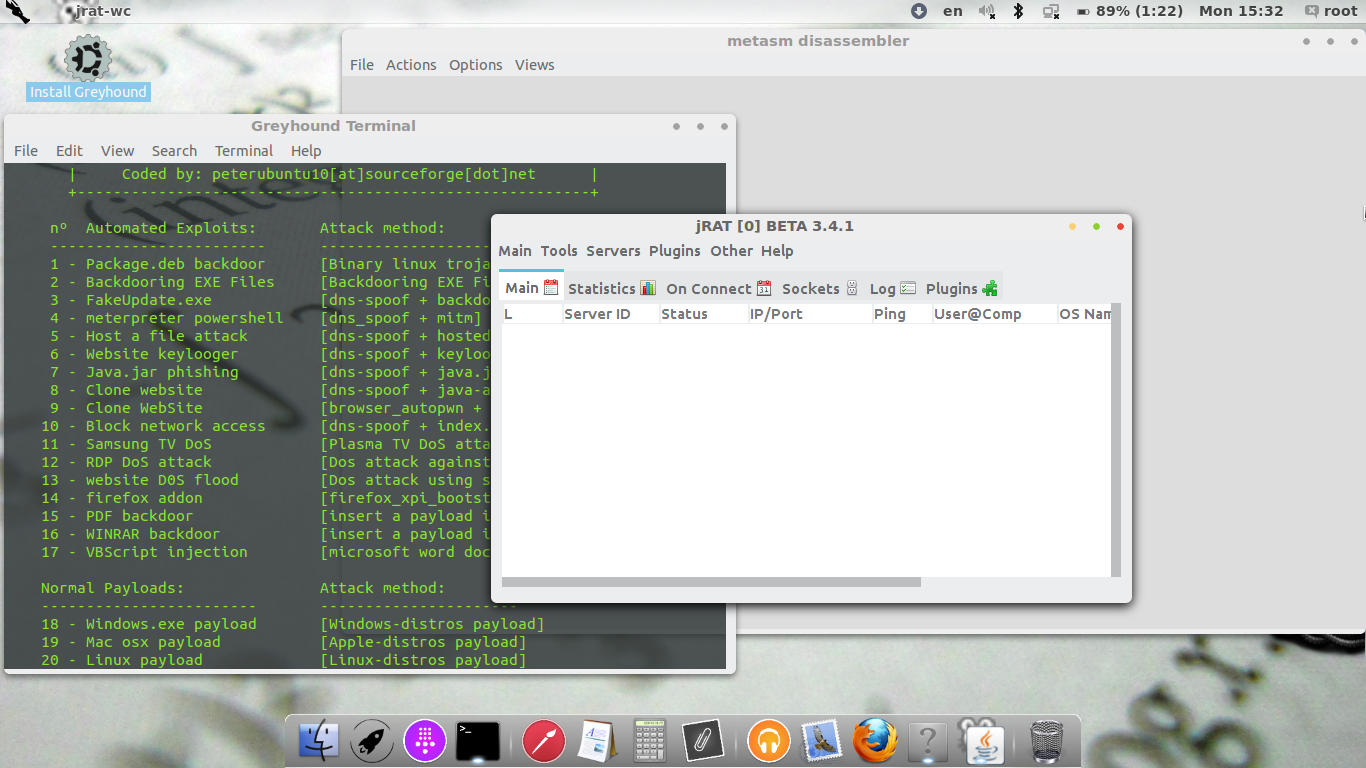
Task: Open the trash can in the dock
Action: [1047, 742]
